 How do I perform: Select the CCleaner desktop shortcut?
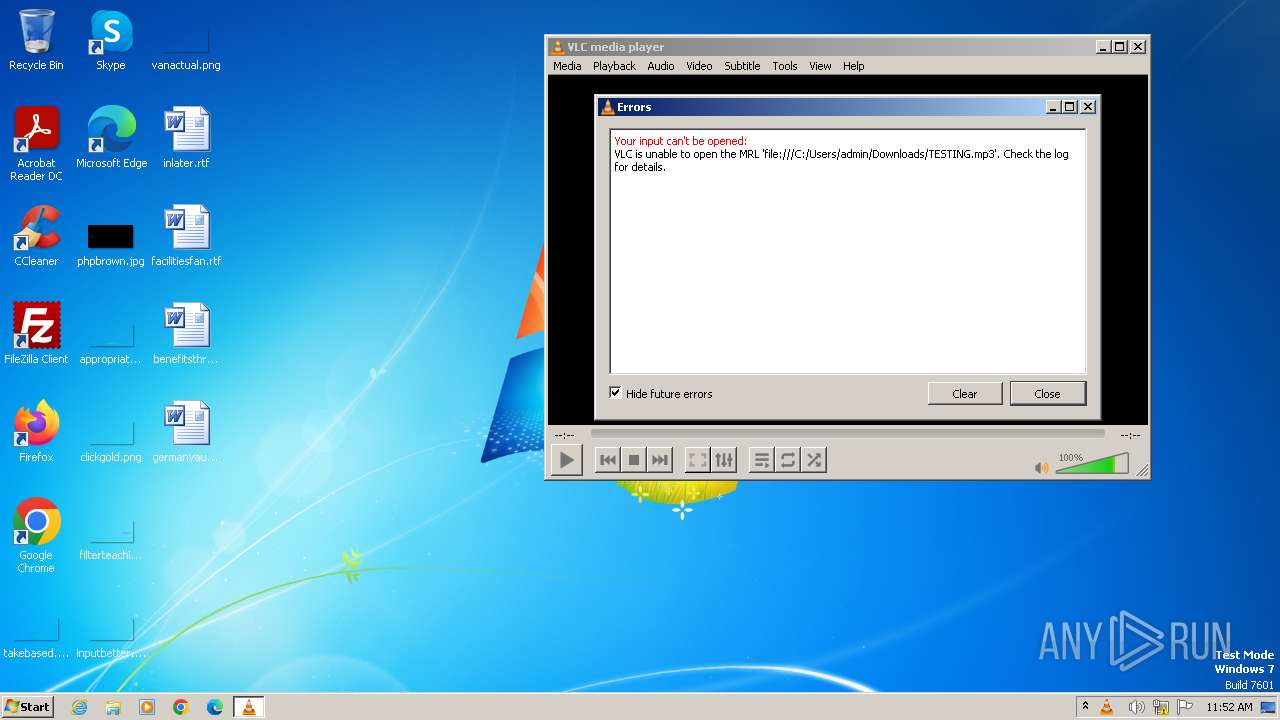36,236
